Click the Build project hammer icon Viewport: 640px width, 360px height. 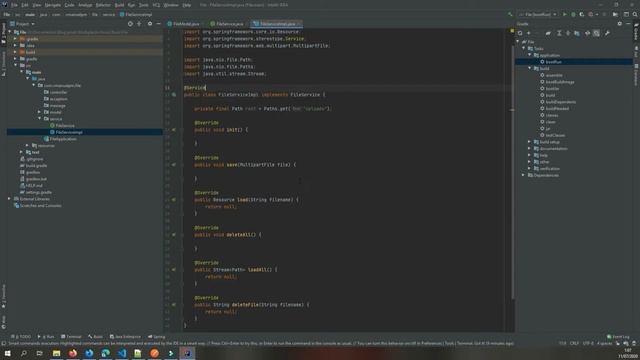[510, 14]
